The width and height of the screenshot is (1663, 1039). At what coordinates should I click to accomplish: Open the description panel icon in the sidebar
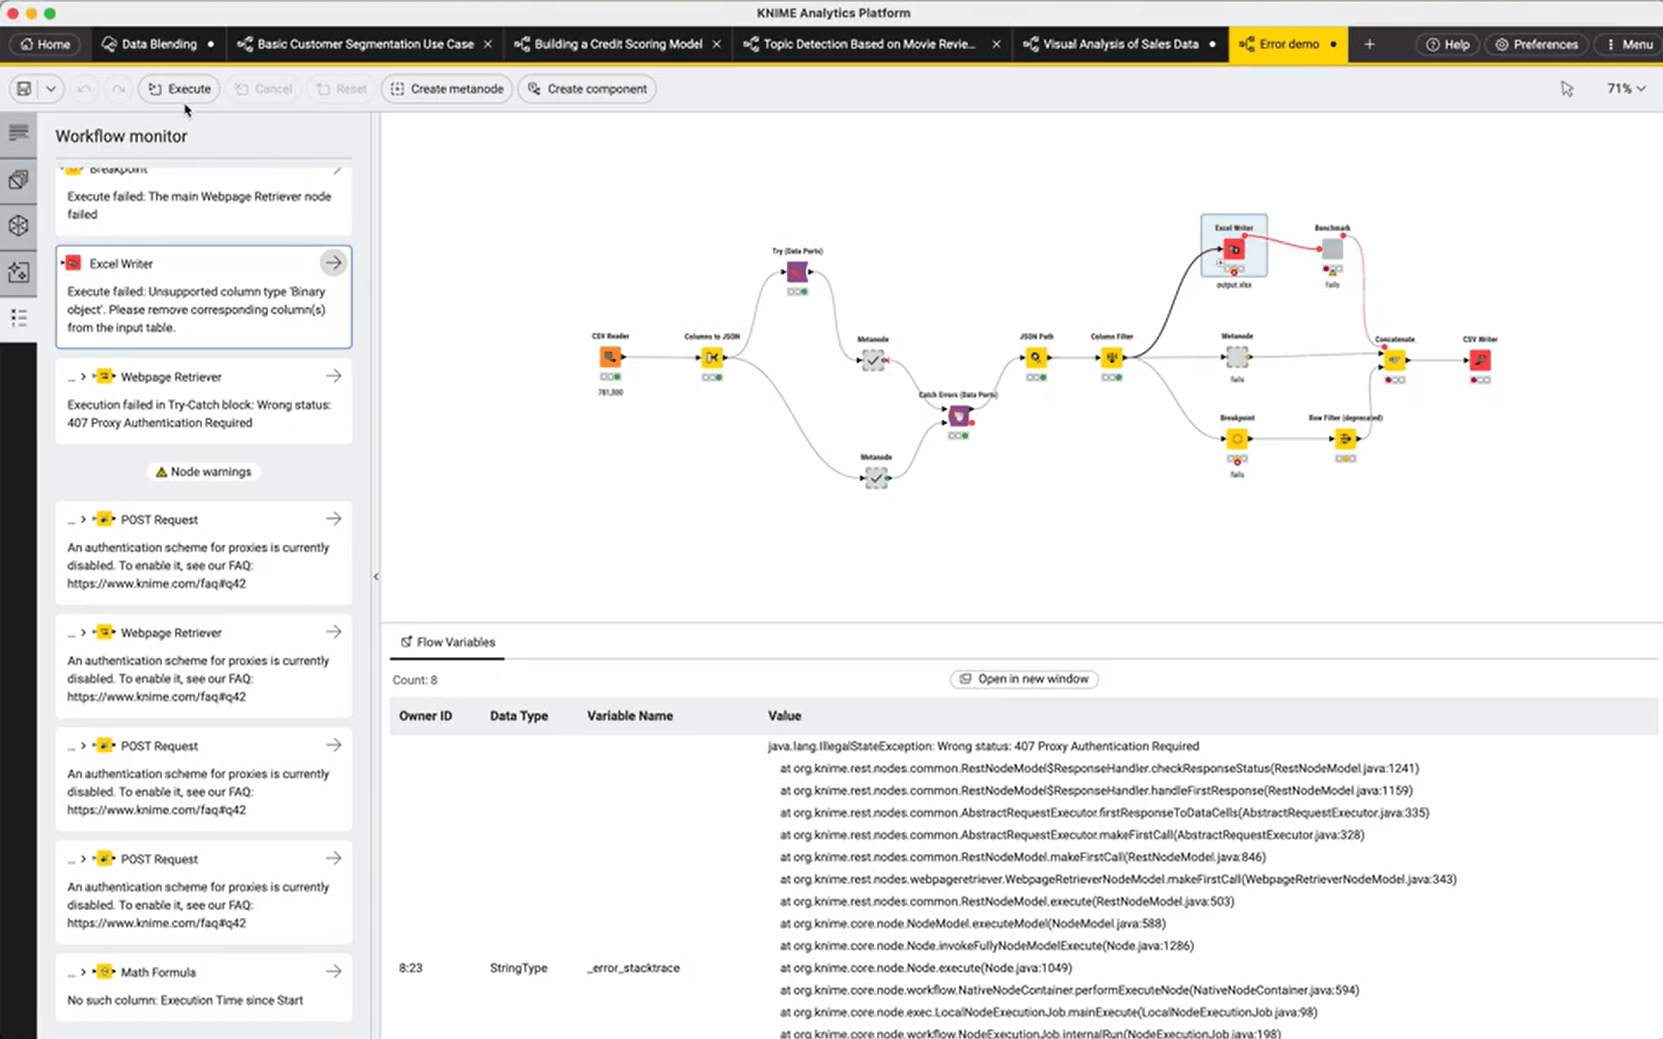coord(18,132)
